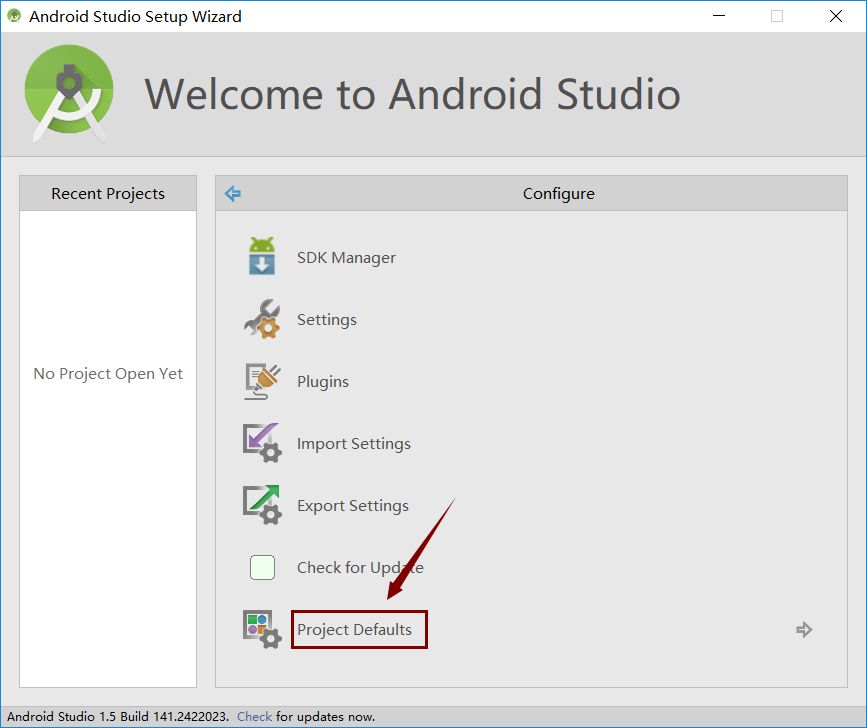
Task: Click the Check updates link
Action: click(254, 716)
